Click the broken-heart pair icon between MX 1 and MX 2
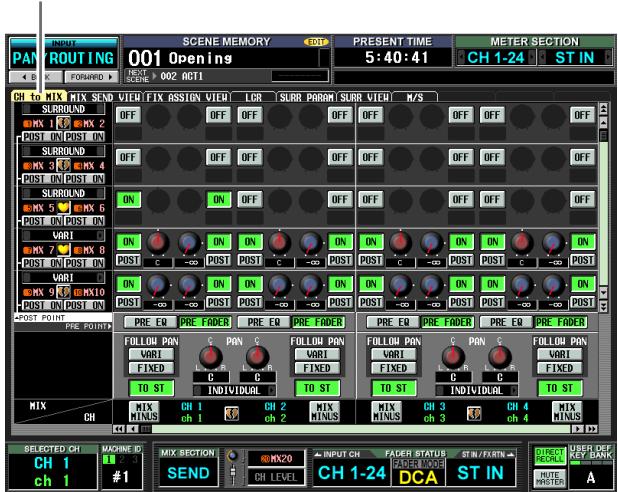The width and height of the screenshot is (618, 492). 63,123
